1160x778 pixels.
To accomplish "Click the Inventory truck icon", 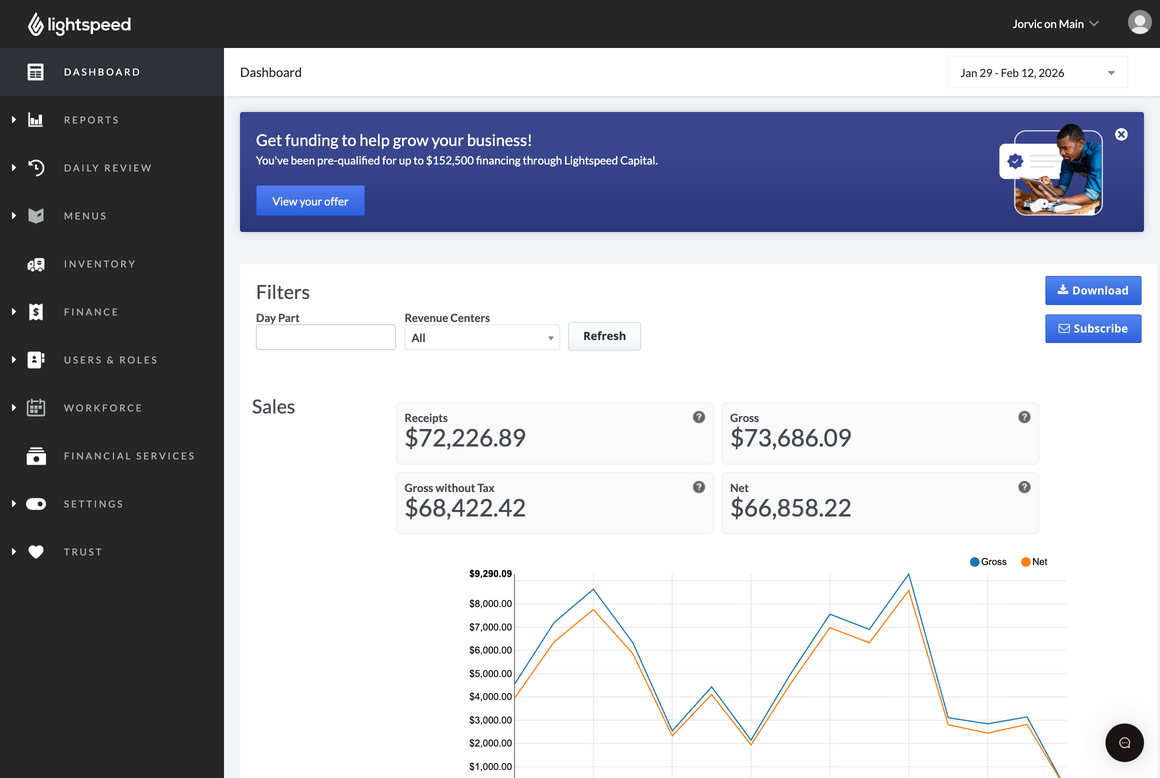I will 36,264.
